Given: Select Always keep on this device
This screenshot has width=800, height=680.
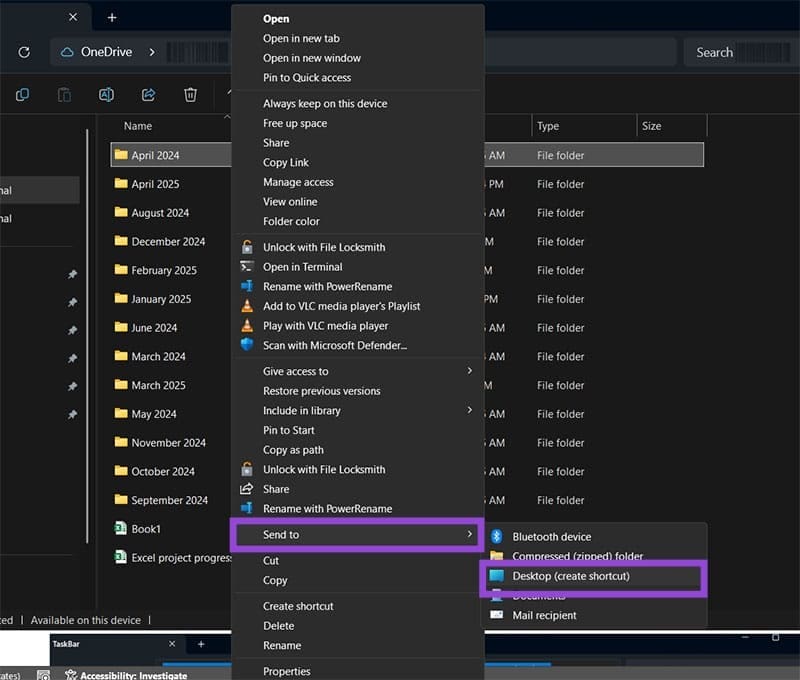Looking at the screenshot, I should (x=324, y=104).
